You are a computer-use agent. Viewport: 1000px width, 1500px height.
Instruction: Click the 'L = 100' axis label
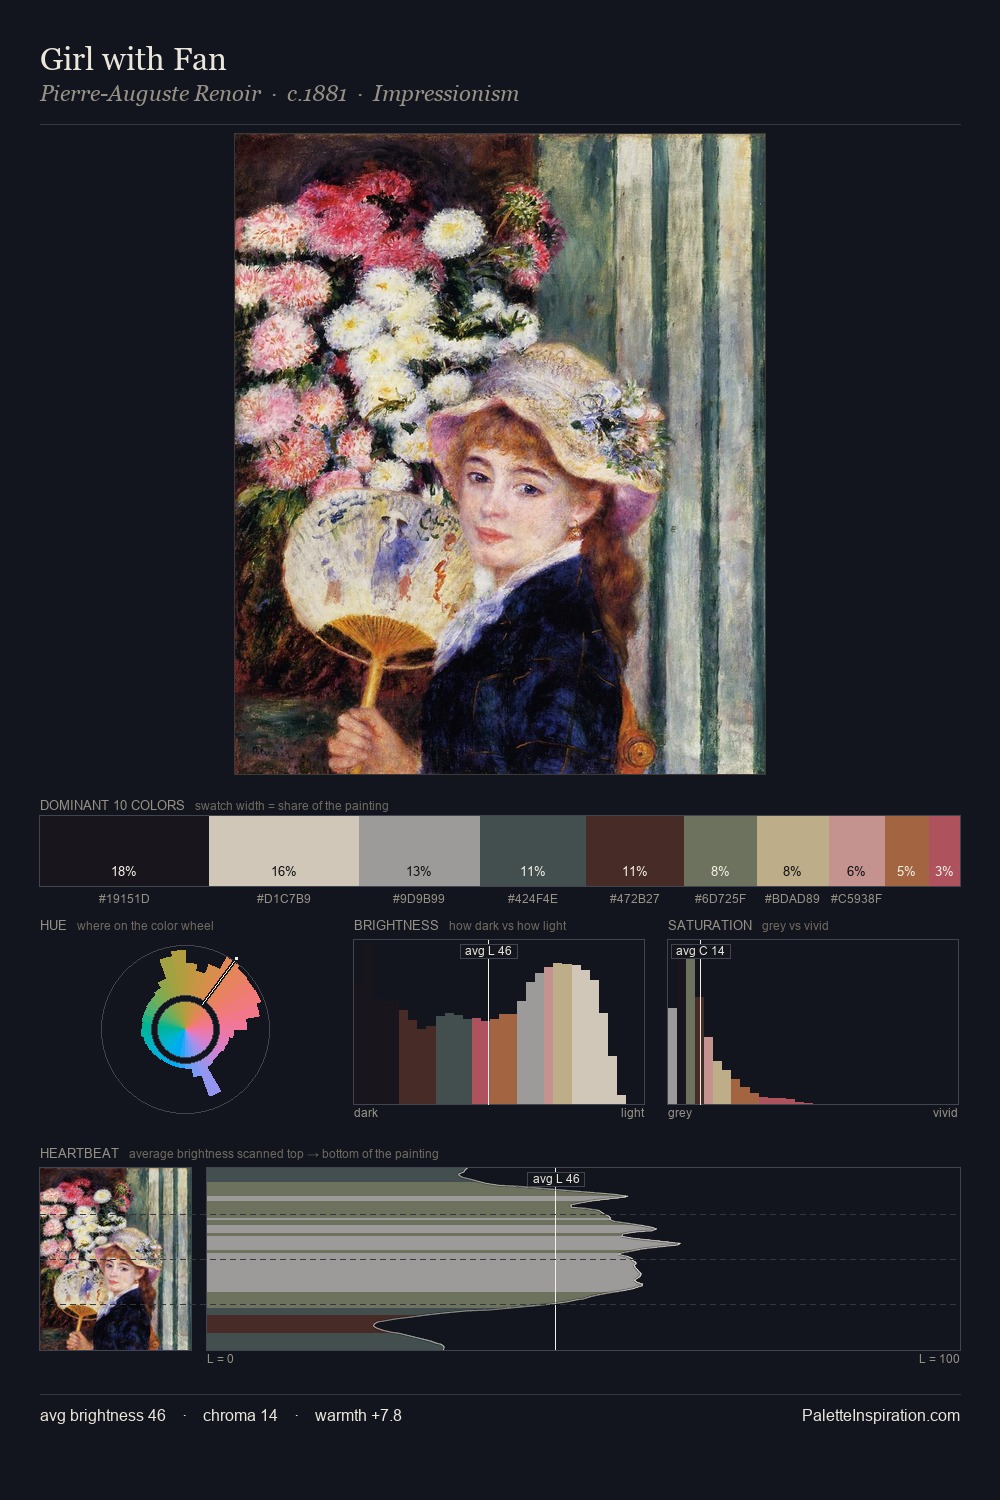coord(939,1359)
